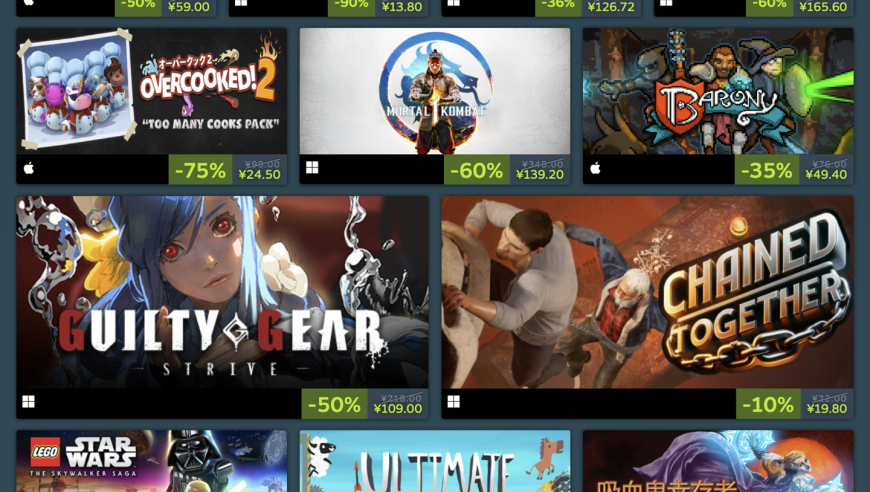
Task: Open the Overcooked! 2 Too Many Cooks Pack capsule
Action: (x=151, y=91)
